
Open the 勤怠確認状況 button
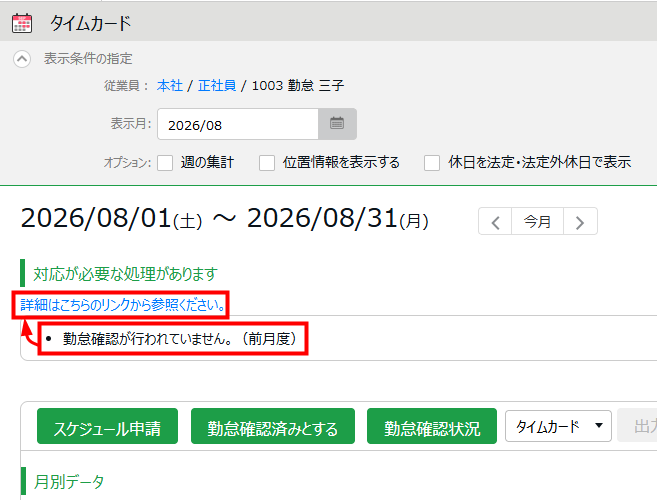pyautogui.click(x=432, y=426)
